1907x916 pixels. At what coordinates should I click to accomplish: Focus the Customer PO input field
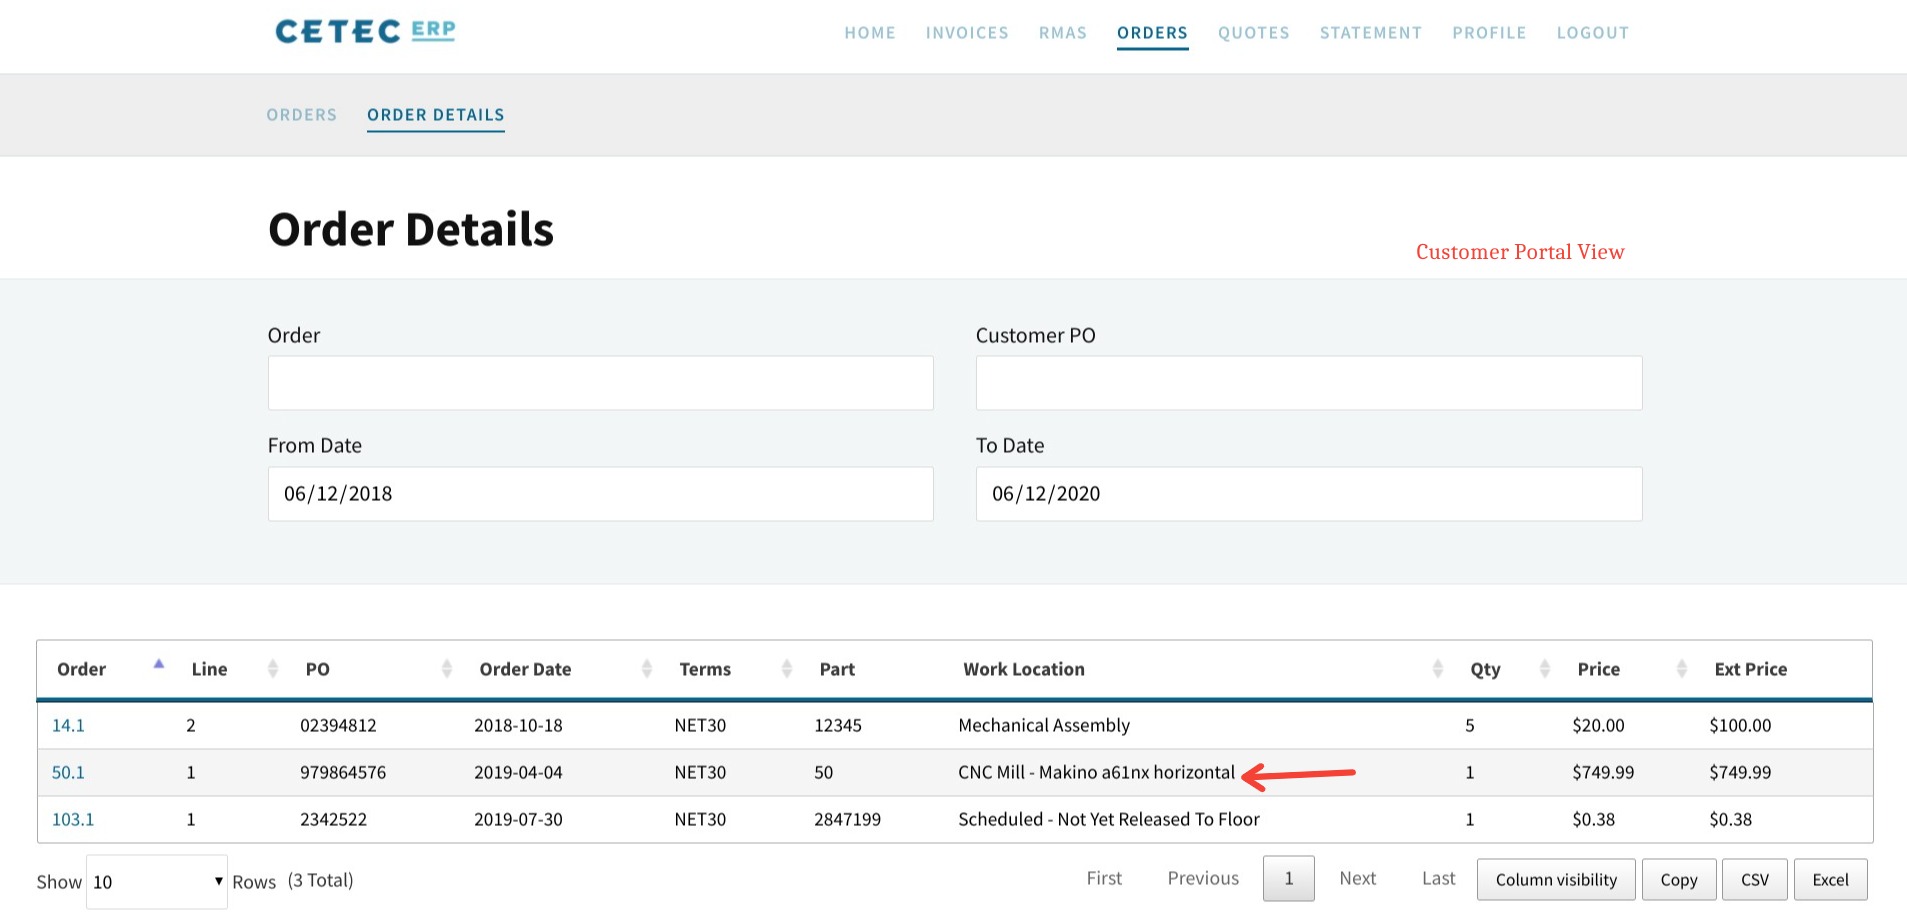tap(1309, 383)
